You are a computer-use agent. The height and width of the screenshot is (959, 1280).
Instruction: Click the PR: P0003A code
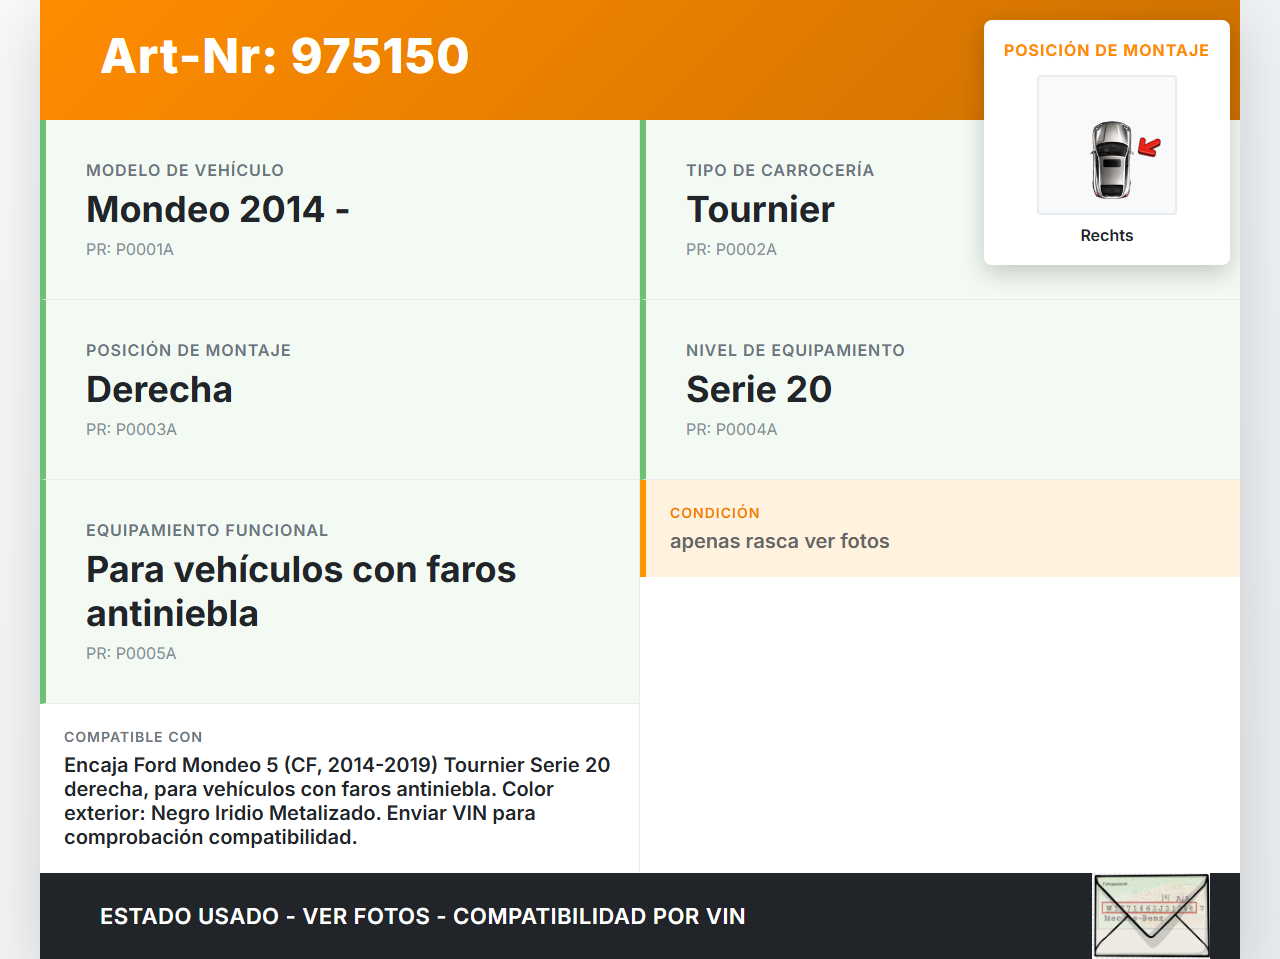click(x=131, y=430)
